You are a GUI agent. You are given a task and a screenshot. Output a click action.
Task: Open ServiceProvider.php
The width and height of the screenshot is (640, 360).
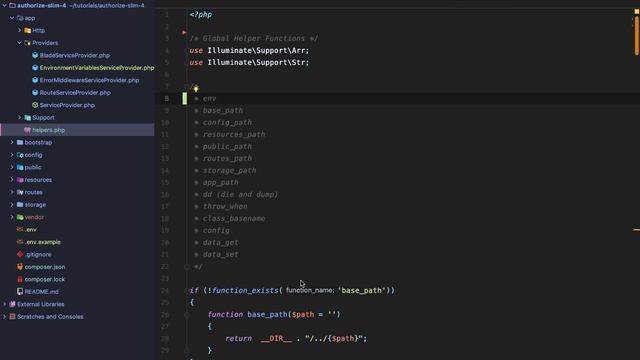click(x=67, y=105)
